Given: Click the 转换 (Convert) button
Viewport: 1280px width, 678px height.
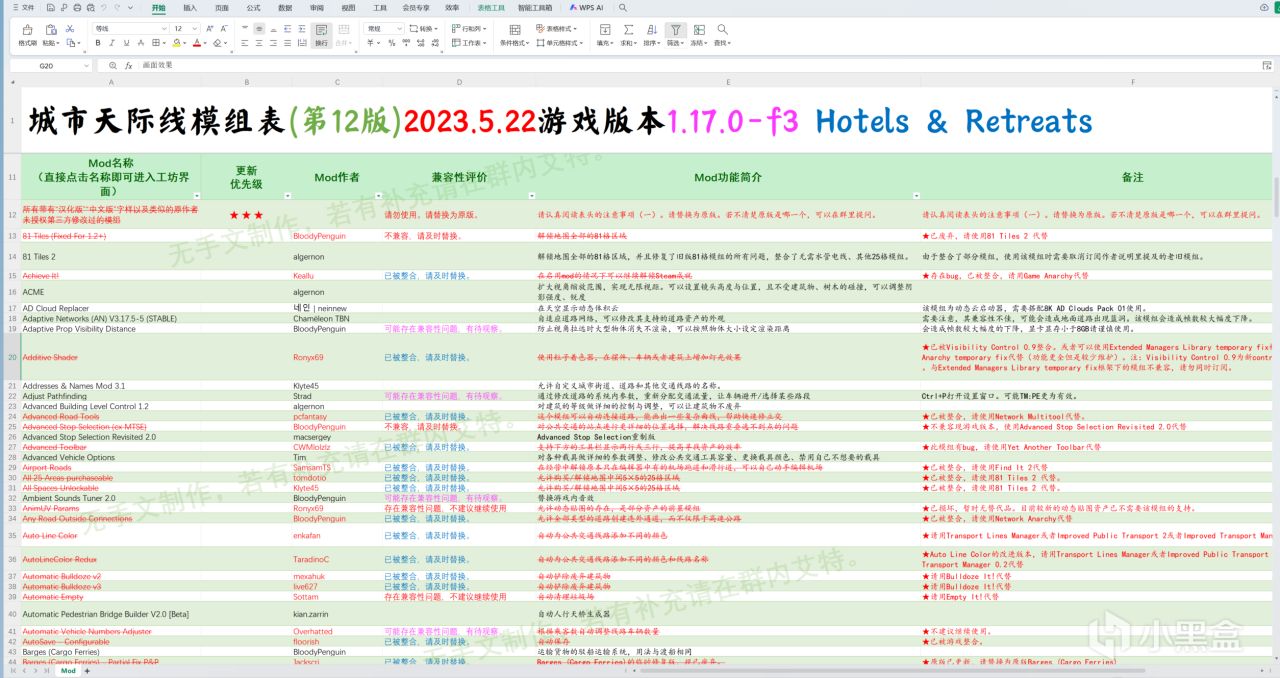Looking at the screenshot, I should tap(424, 28).
